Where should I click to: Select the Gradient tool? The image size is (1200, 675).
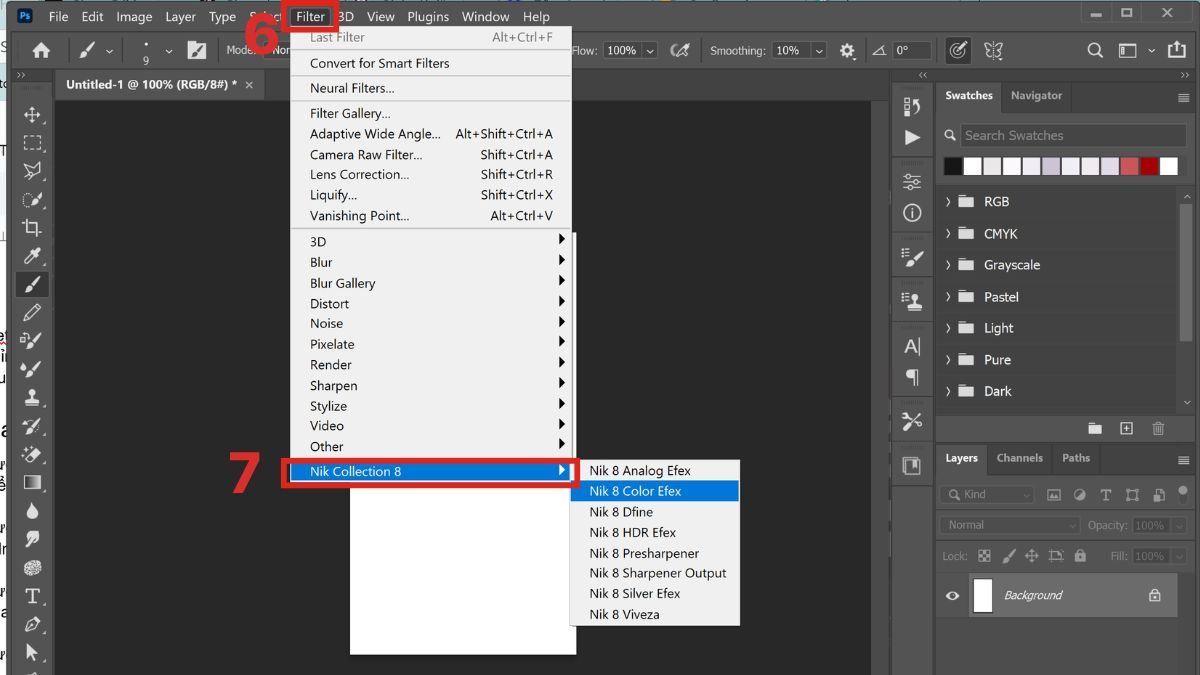(x=32, y=483)
